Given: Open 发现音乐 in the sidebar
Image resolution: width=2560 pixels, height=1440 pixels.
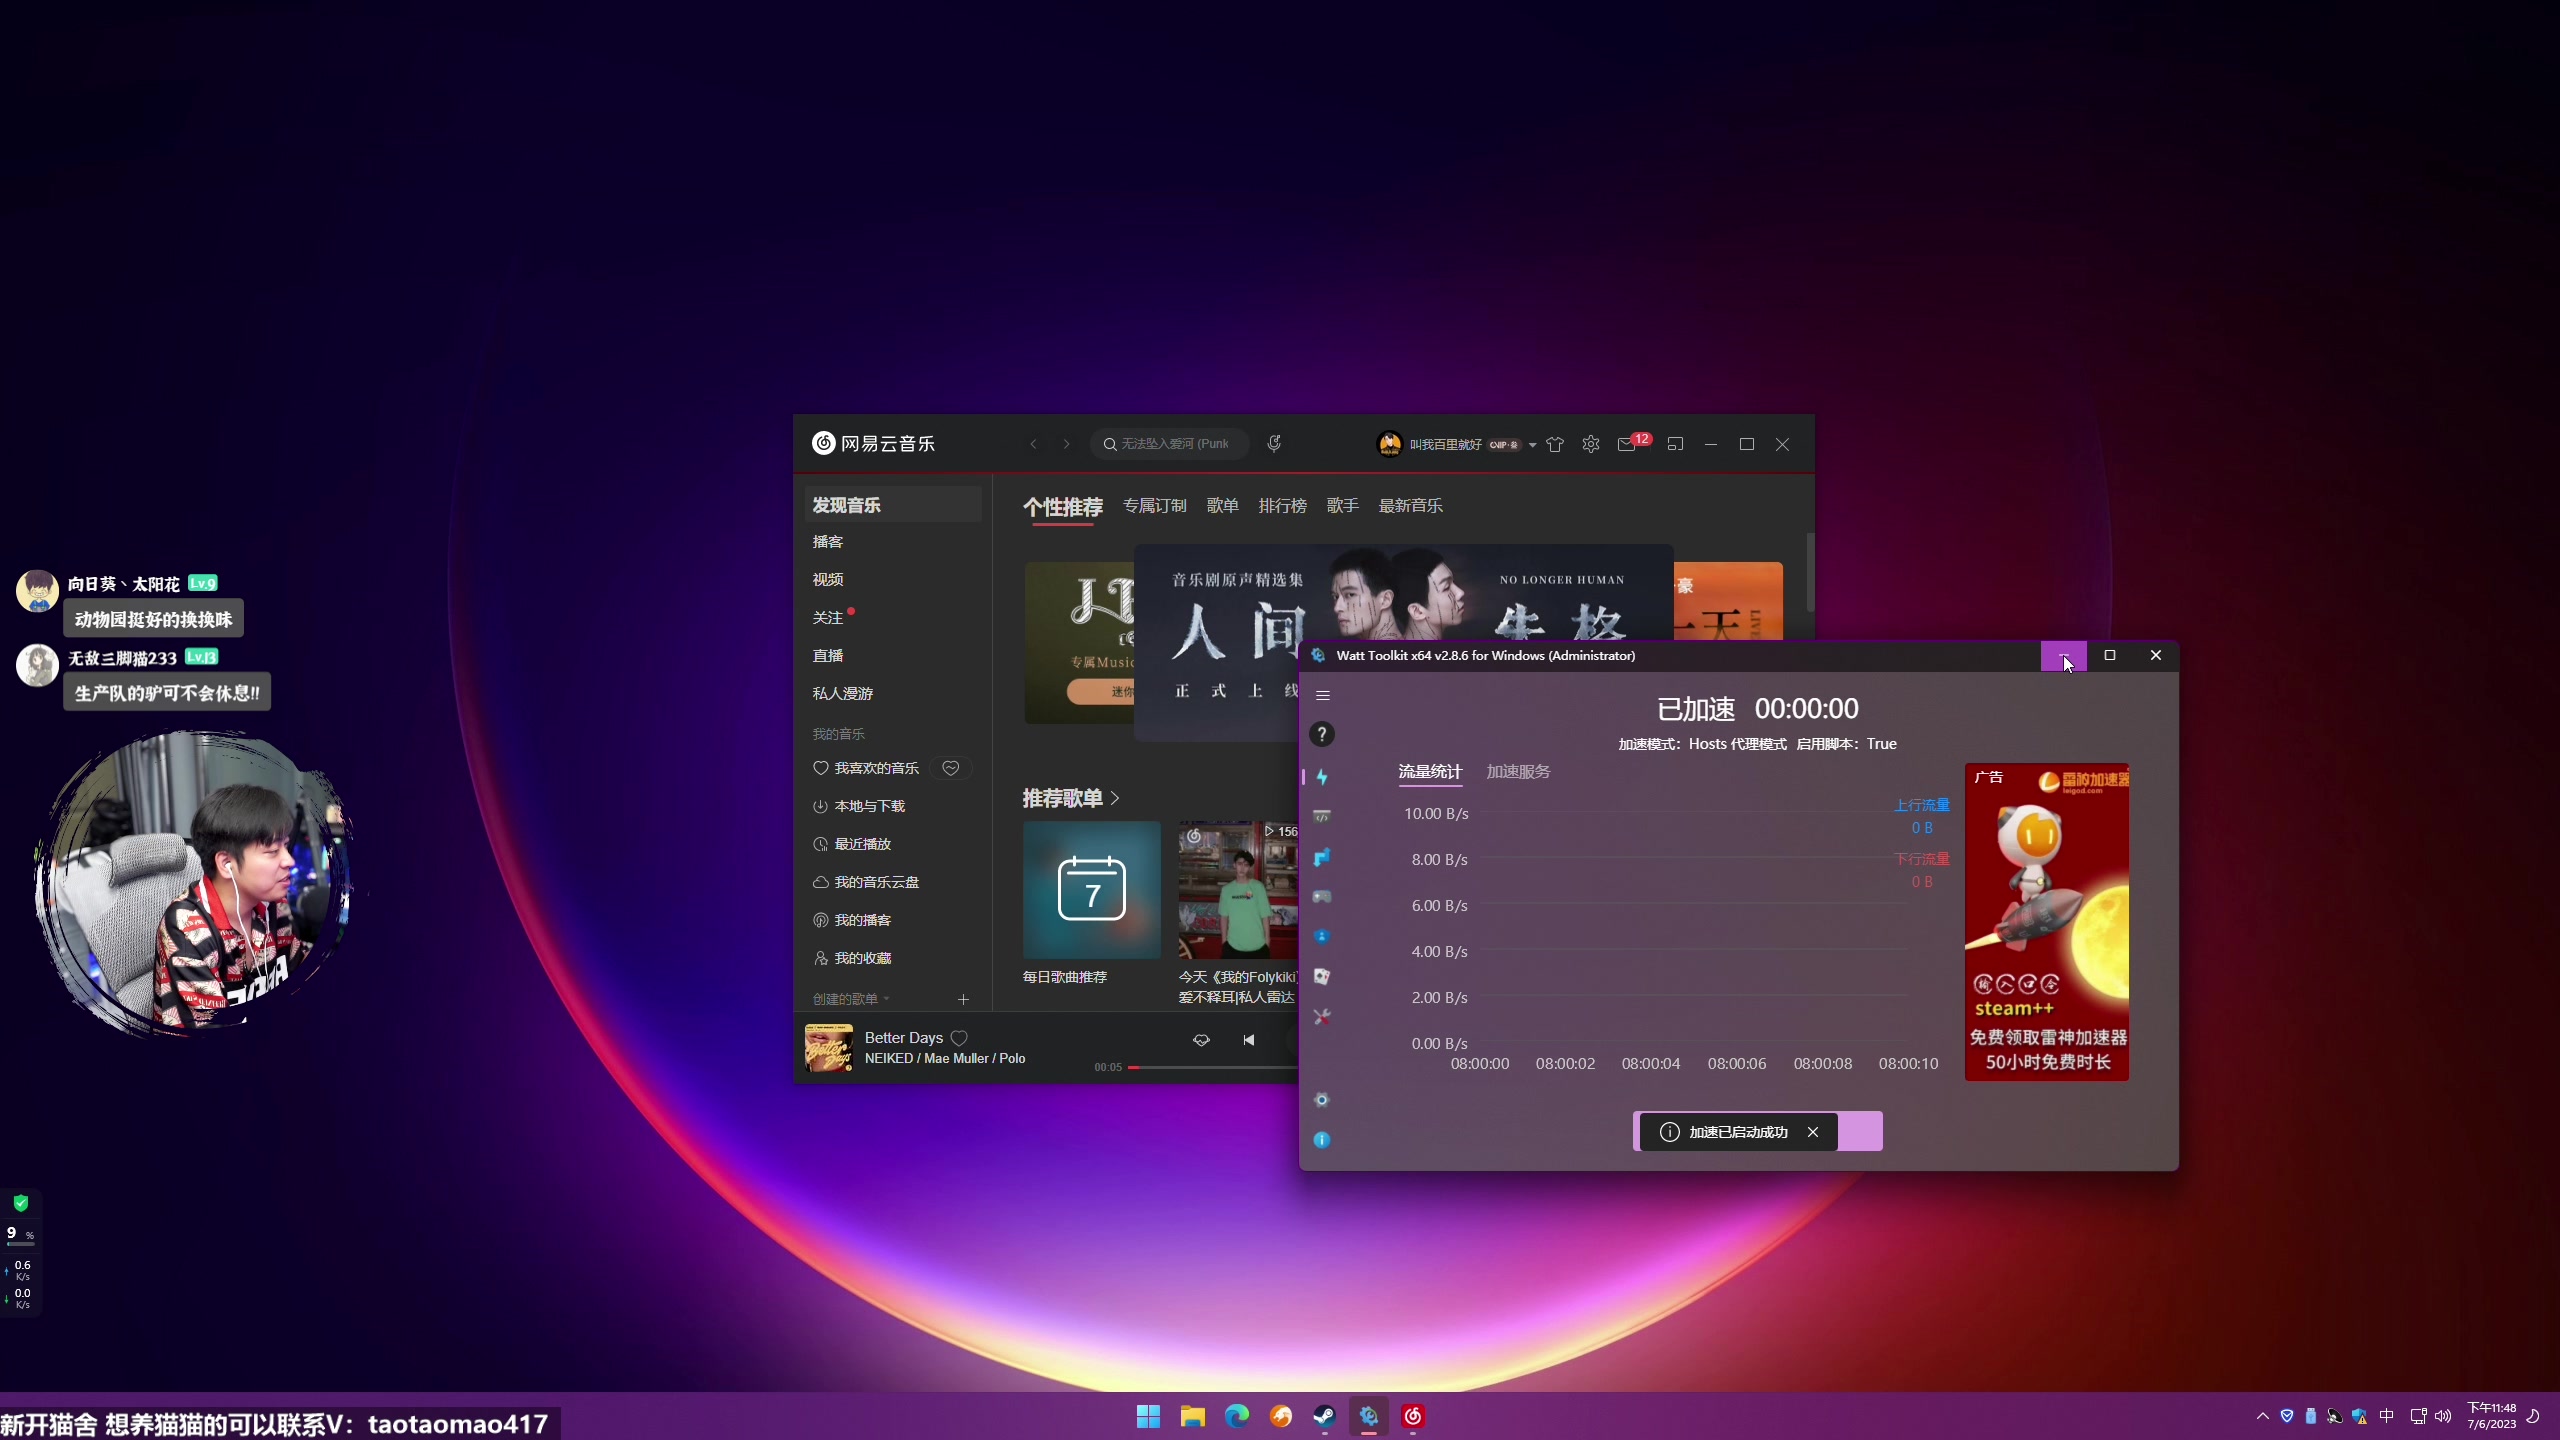Looking at the screenshot, I should click(x=893, y=505).
